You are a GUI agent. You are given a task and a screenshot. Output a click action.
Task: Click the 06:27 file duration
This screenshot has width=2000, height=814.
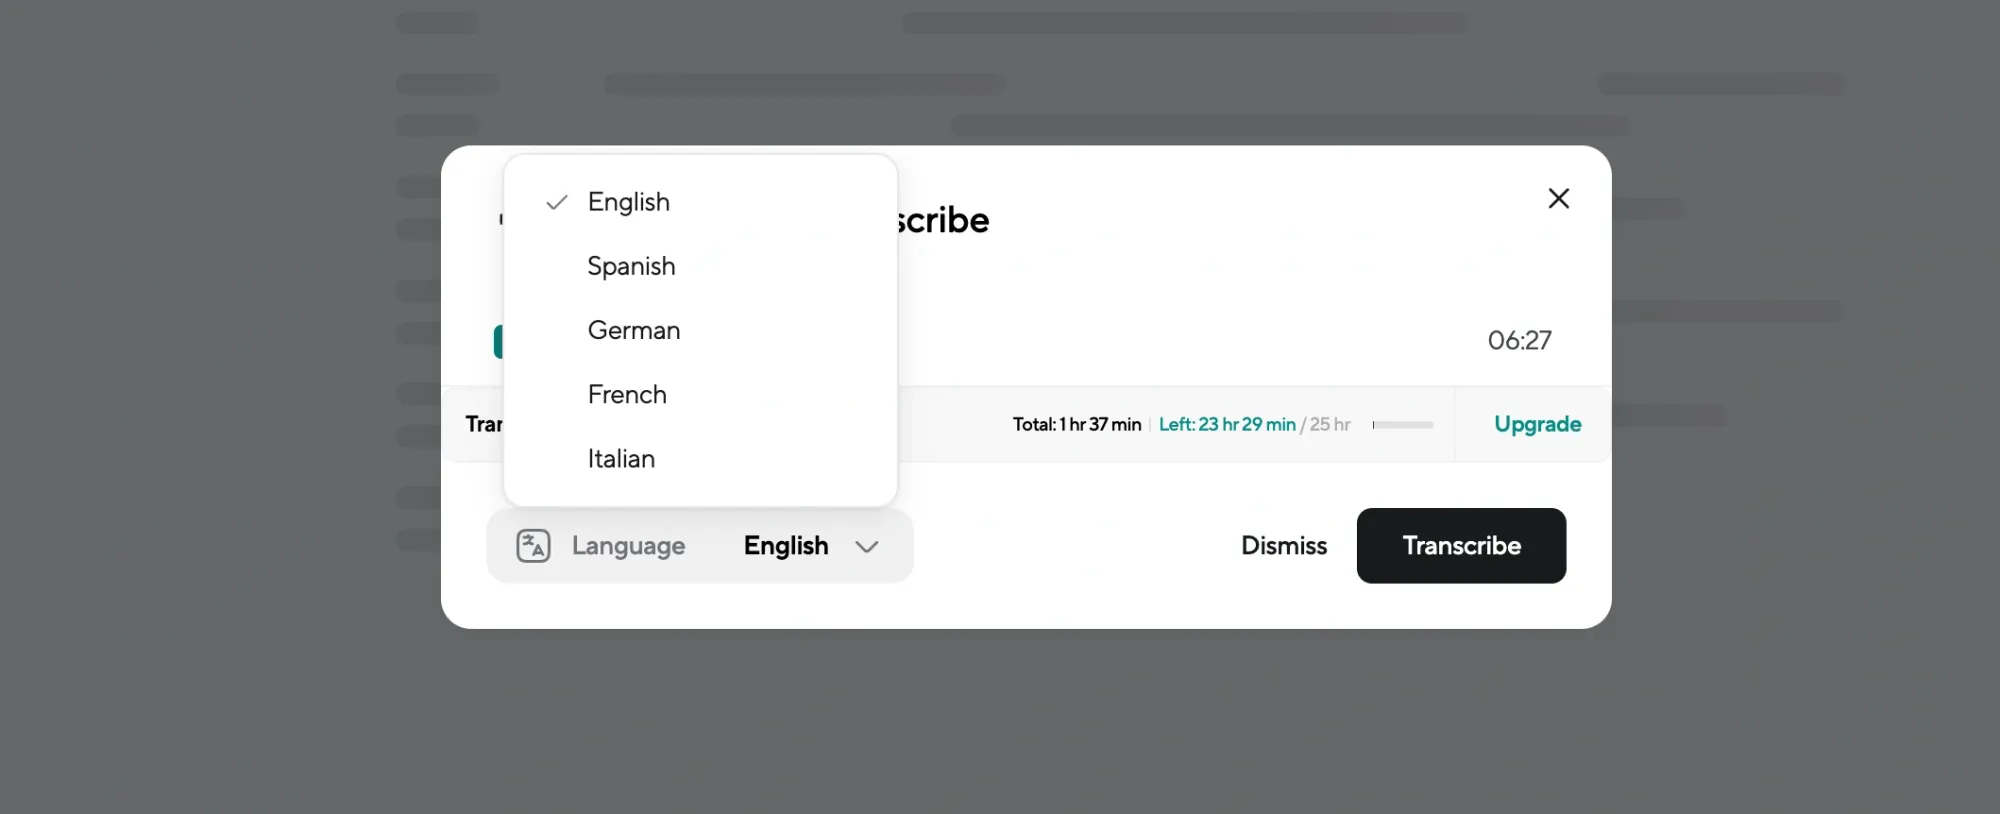(1519, 341)
